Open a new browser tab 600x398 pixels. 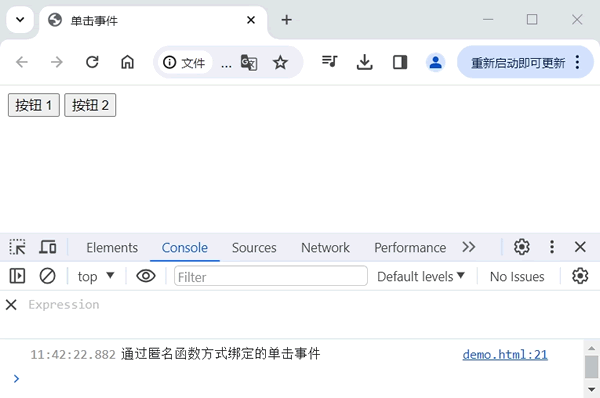pos(287,20)
